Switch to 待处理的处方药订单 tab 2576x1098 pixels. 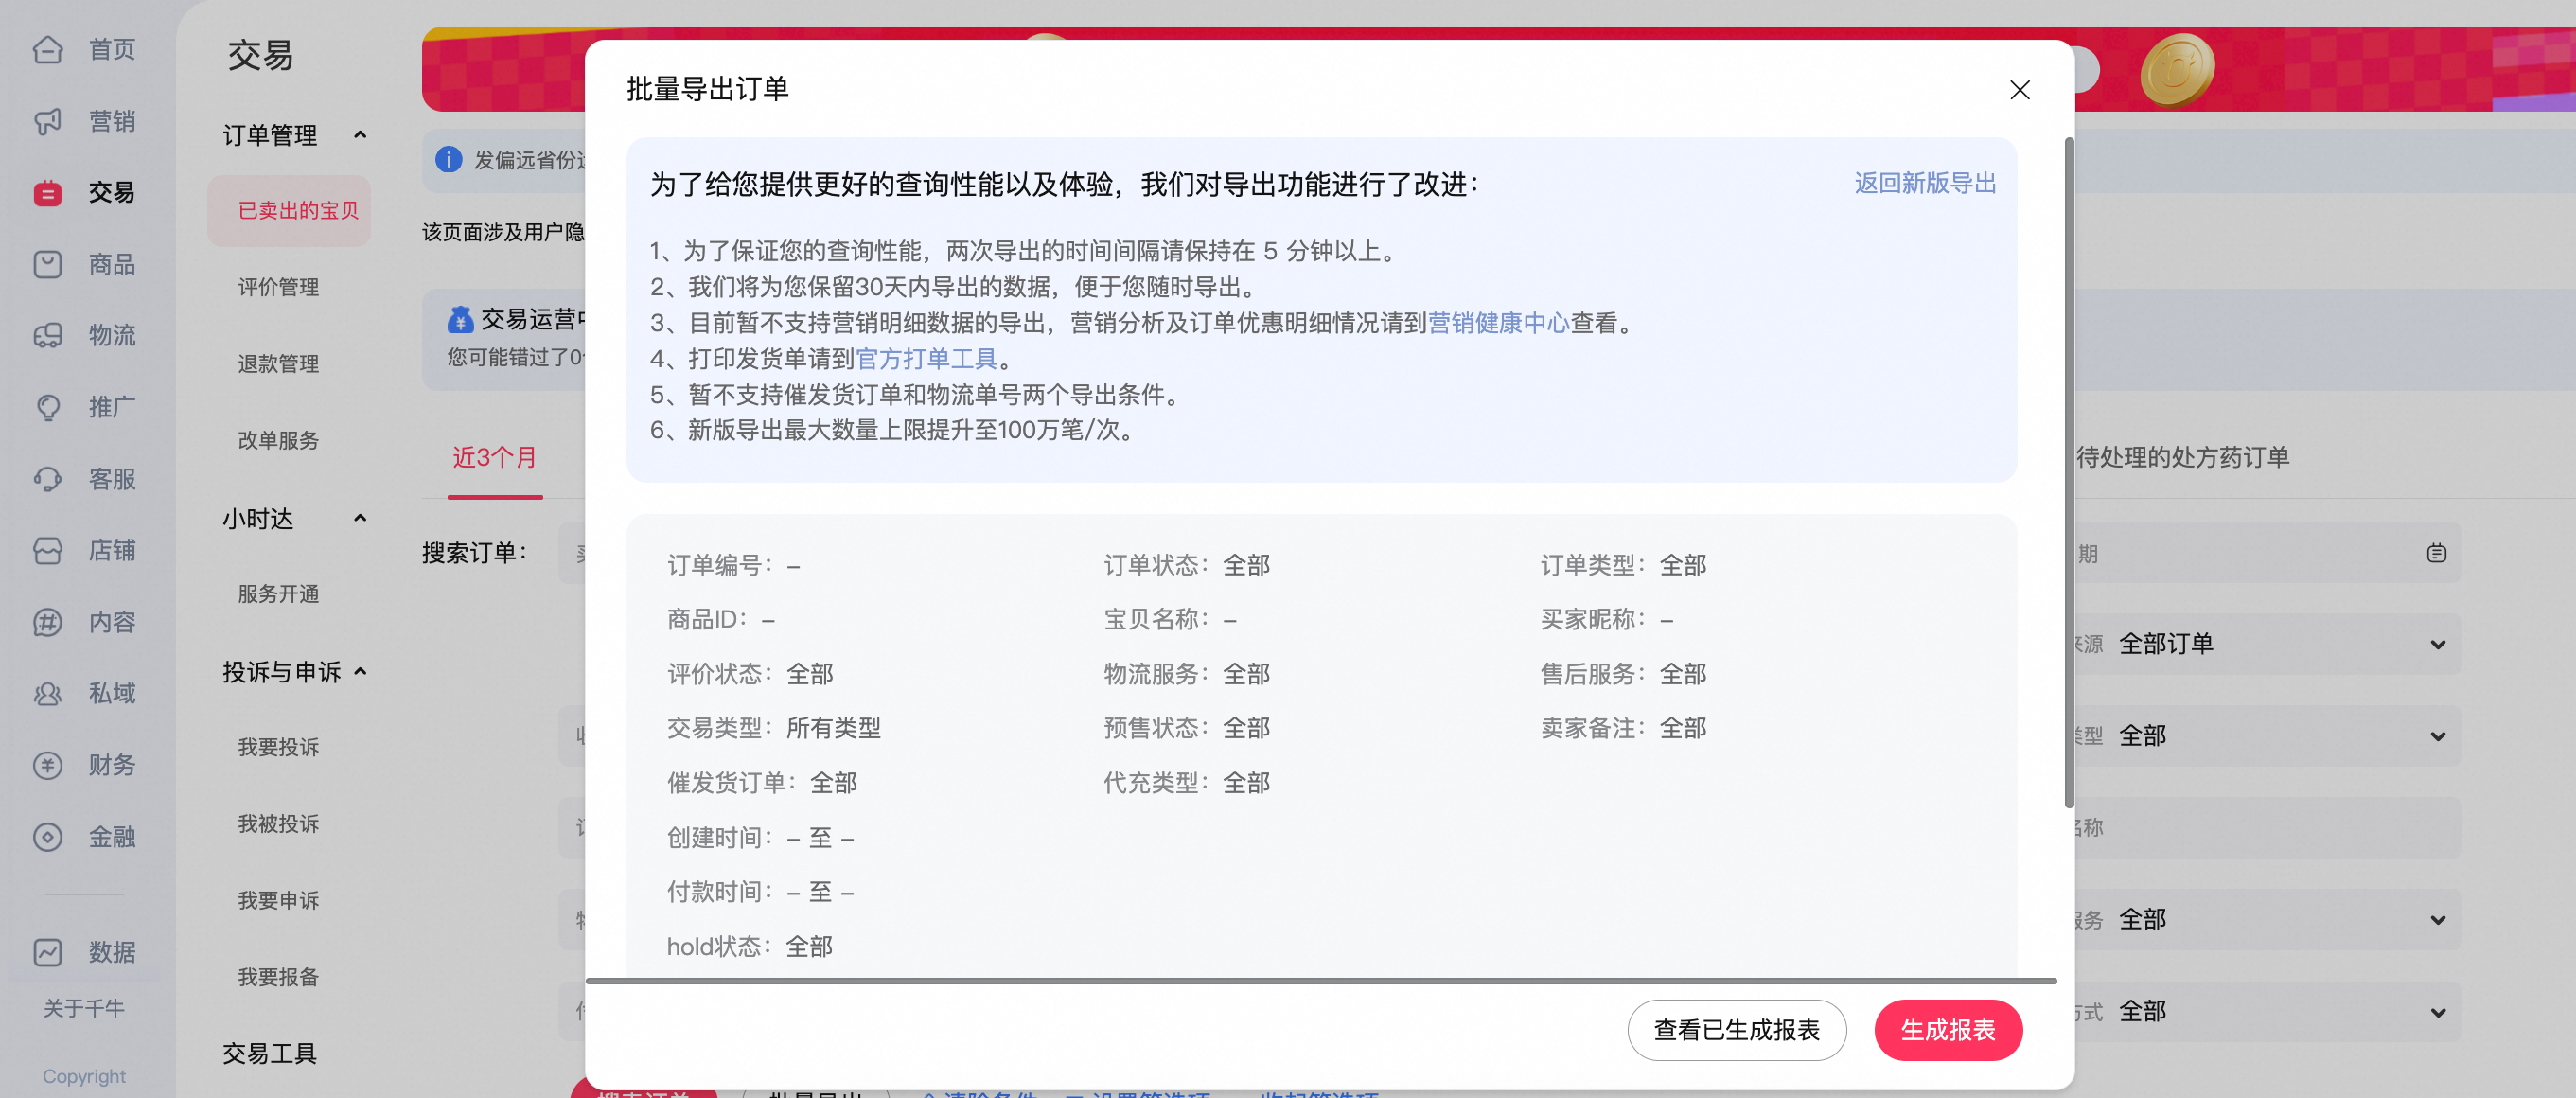point(2182,458)
